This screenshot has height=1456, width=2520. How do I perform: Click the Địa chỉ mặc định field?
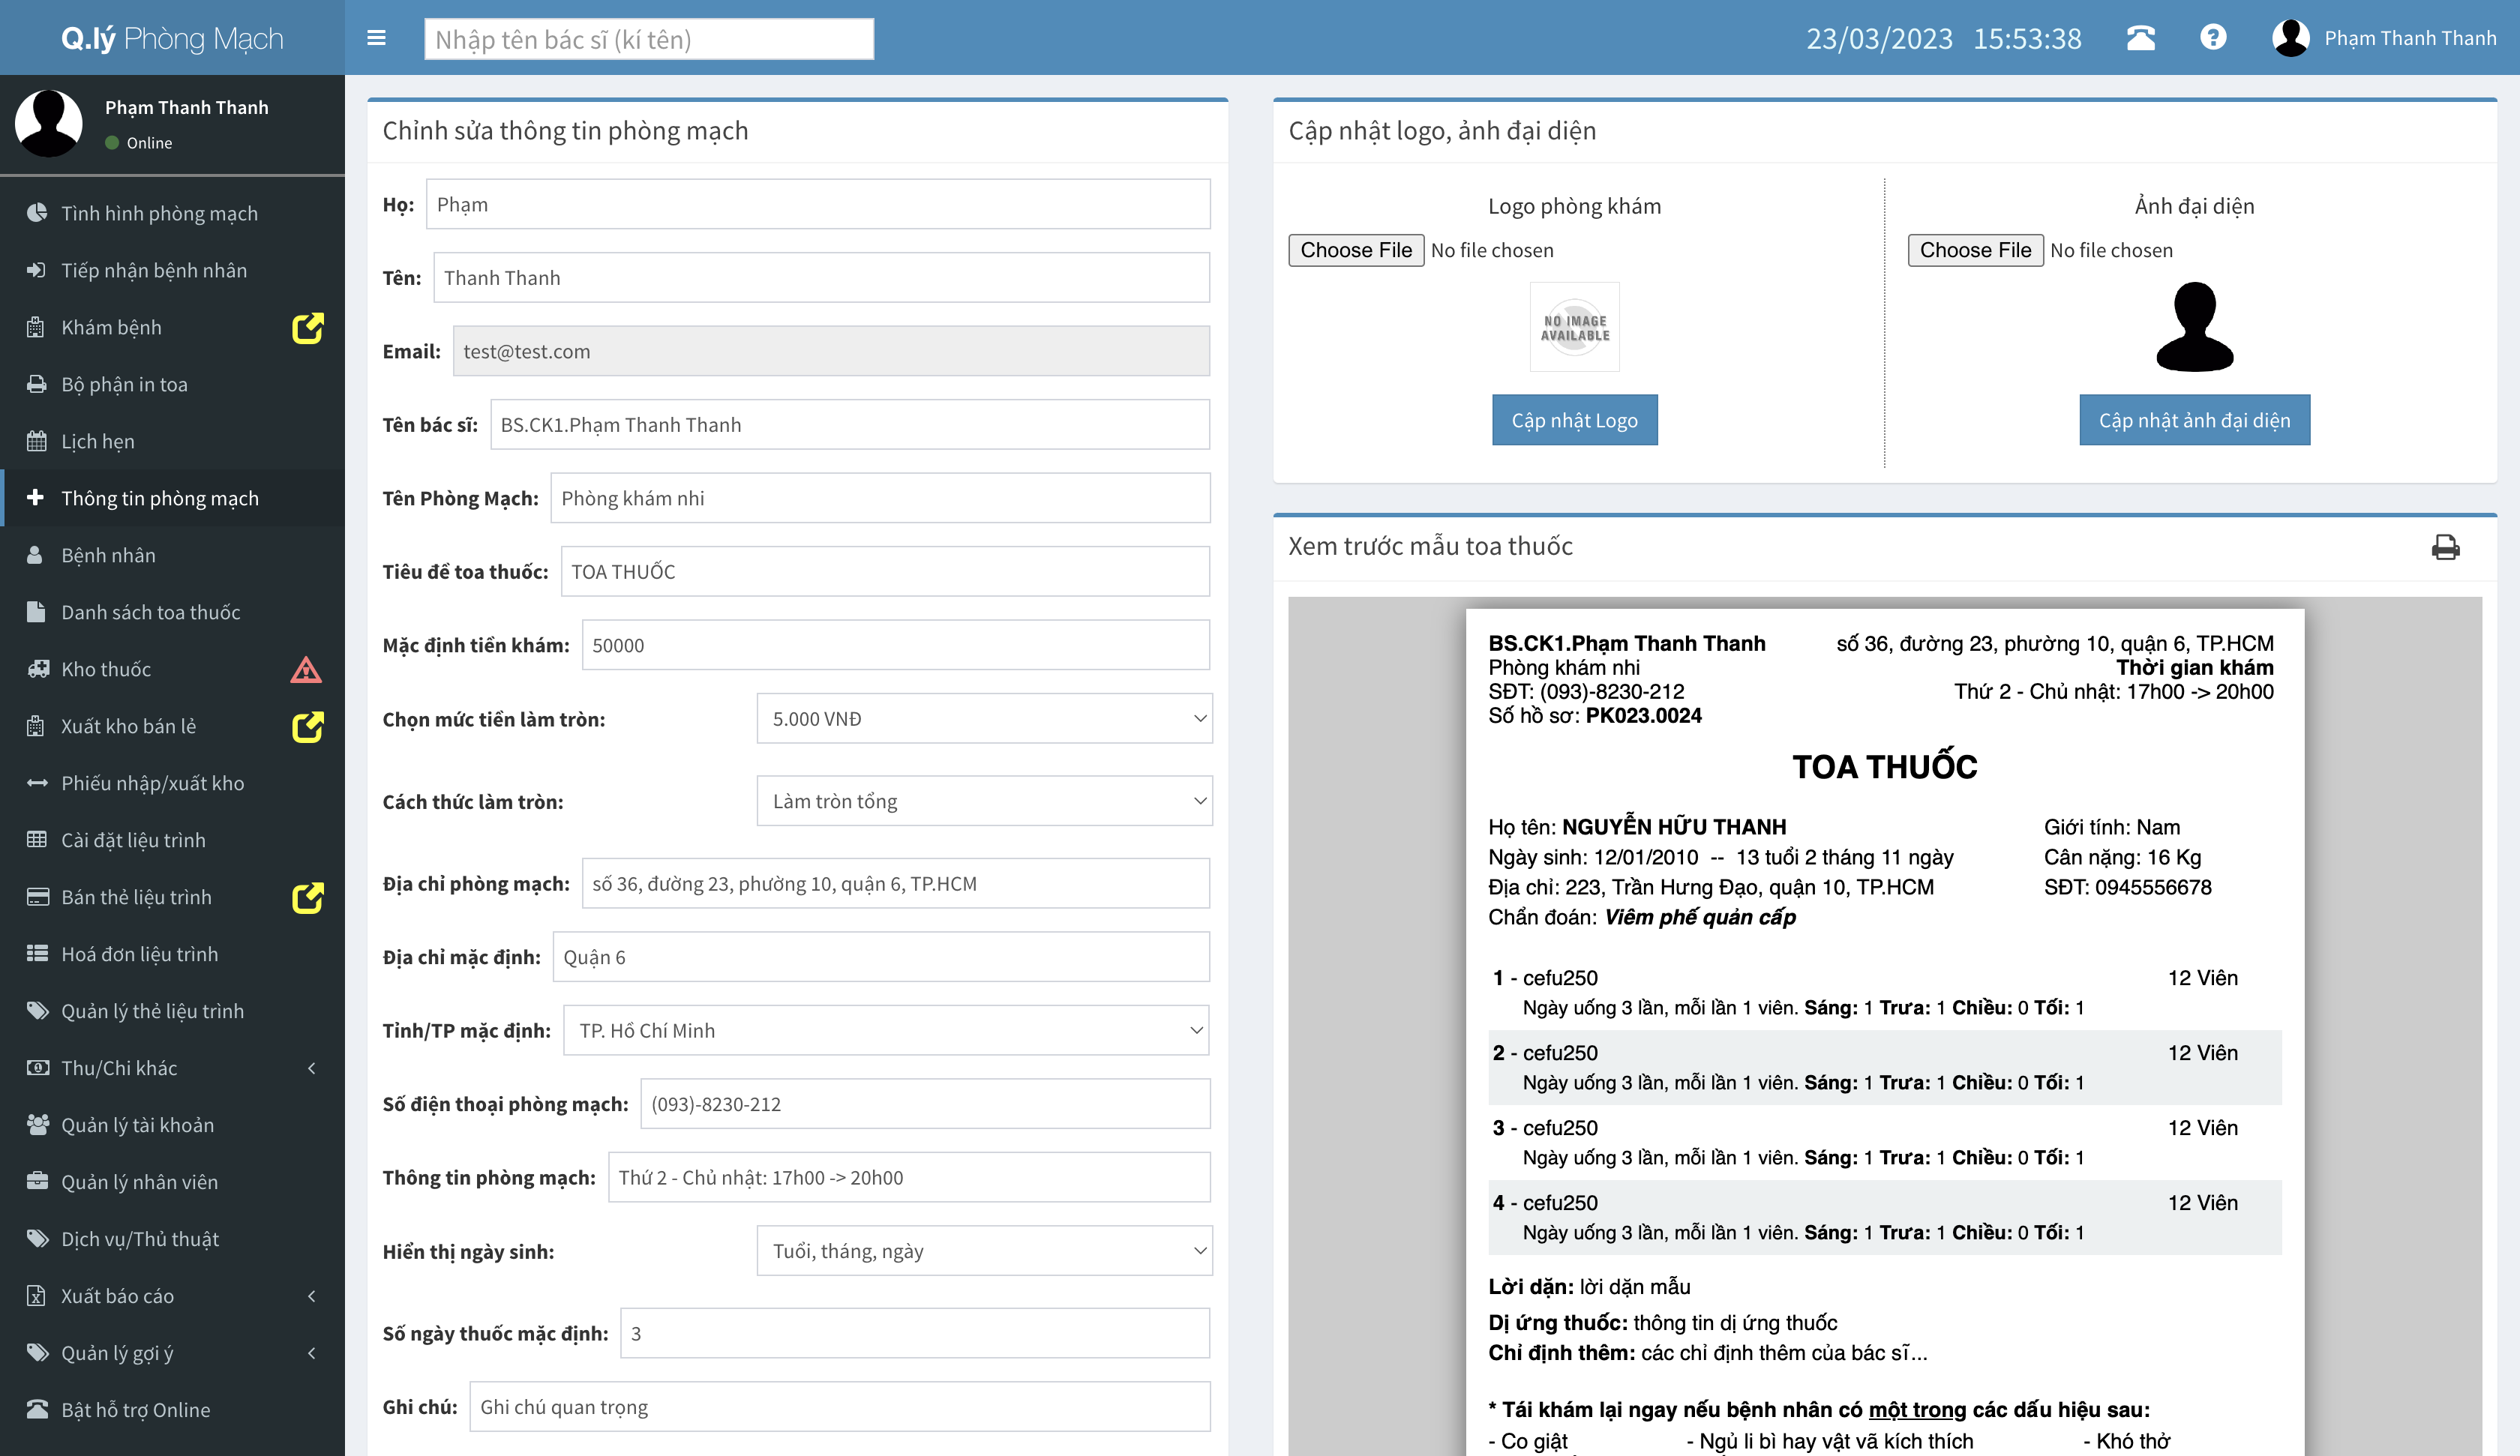click(x=881, y=957)
